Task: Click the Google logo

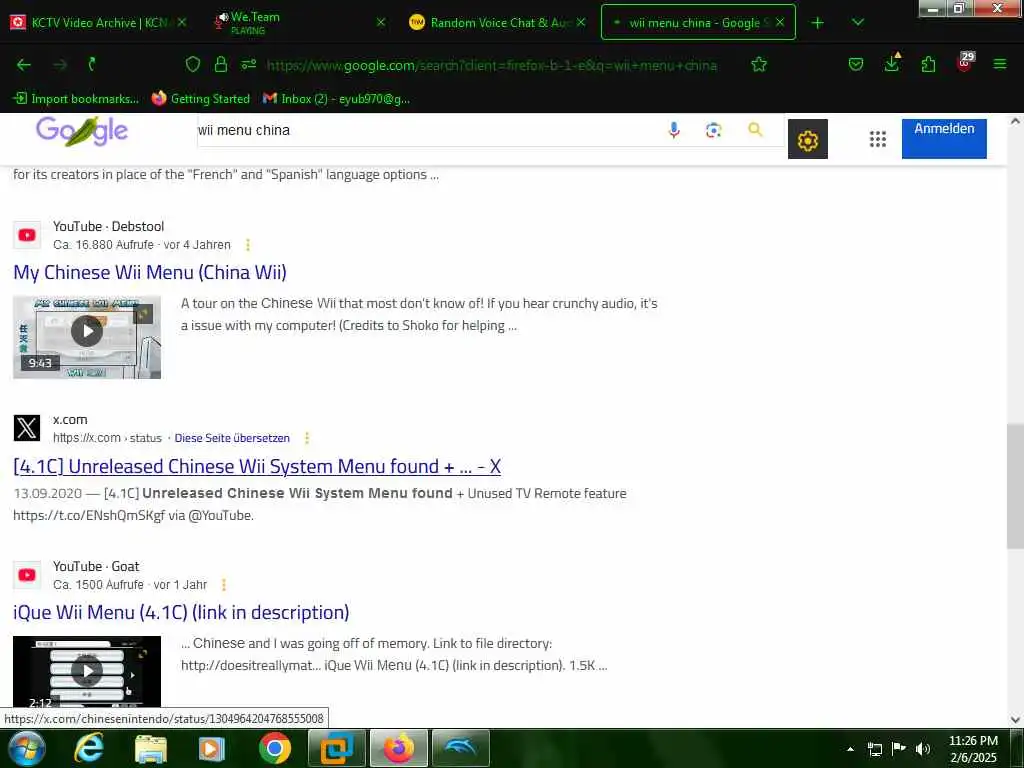Action: [82, 131]
